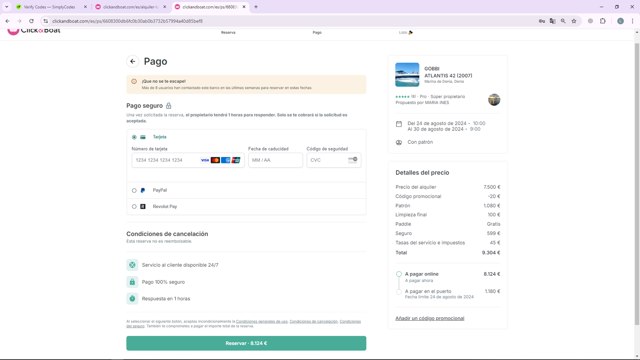Open Añadir un código promocional link

(x=429, y=318)
